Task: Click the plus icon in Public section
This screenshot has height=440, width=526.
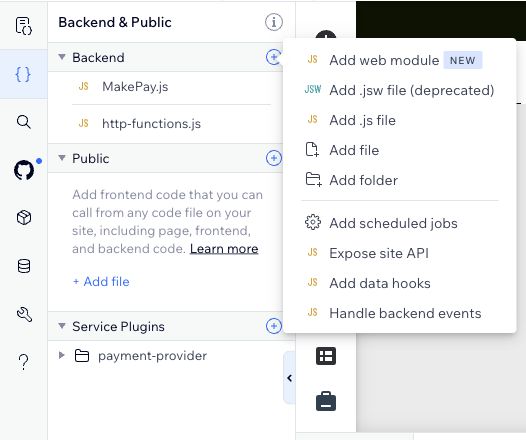Action: (x=274, y=158)
